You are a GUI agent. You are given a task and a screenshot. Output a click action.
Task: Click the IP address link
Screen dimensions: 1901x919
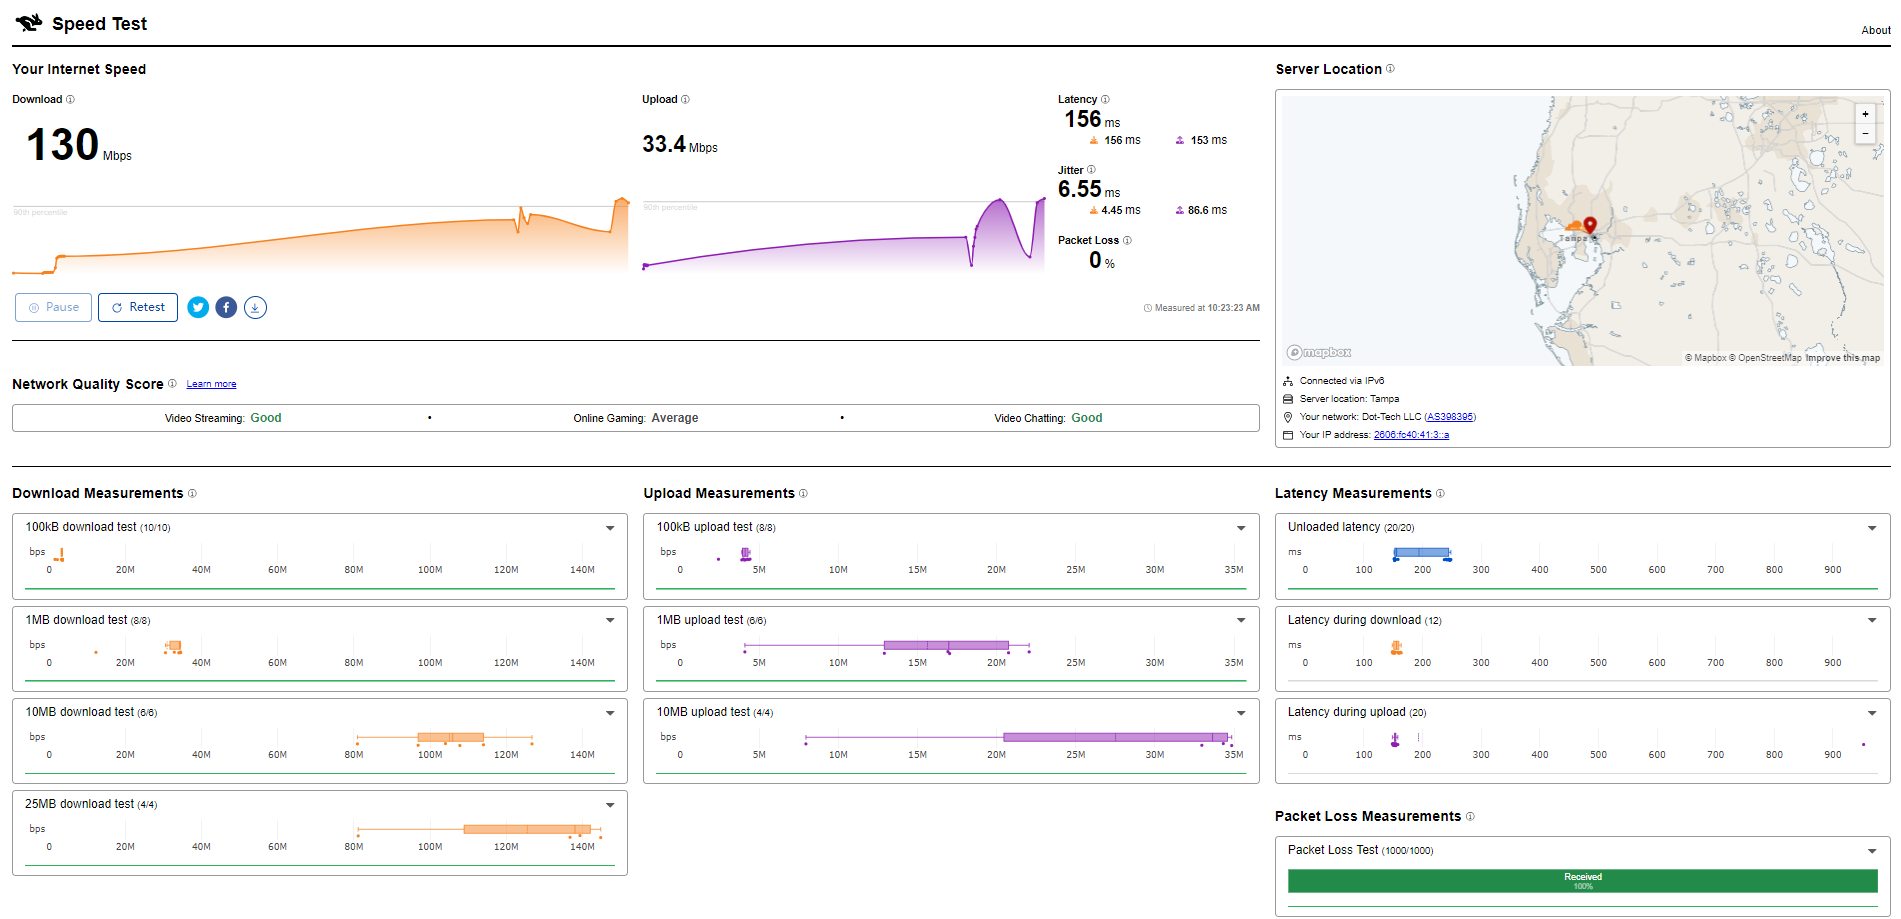click(x=1411, y=435)
